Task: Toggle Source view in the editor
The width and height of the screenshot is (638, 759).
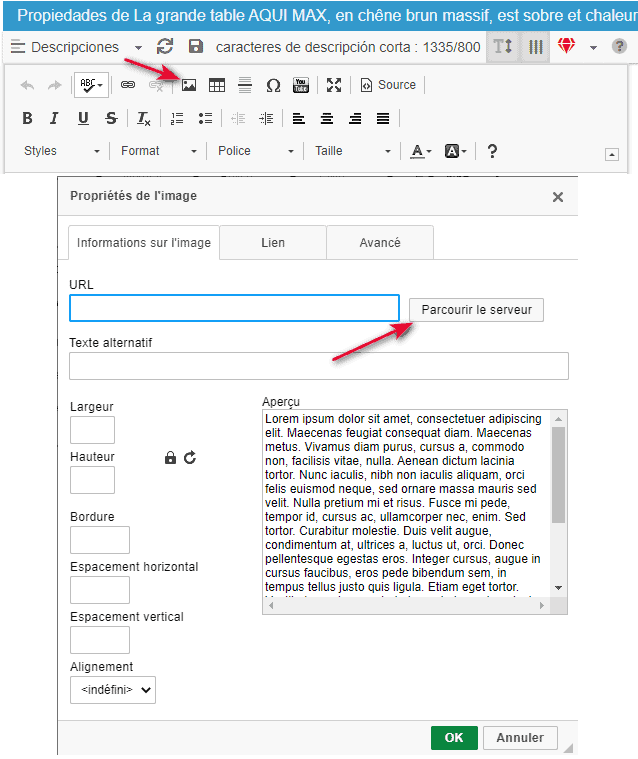Action: tap(388, 86)
